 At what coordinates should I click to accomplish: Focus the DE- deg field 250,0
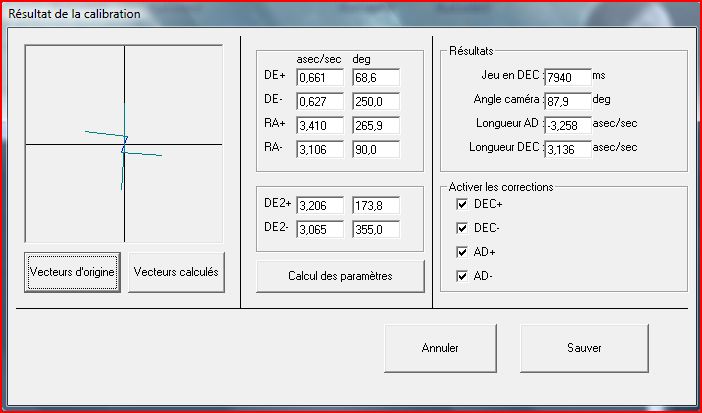point(376,101)
